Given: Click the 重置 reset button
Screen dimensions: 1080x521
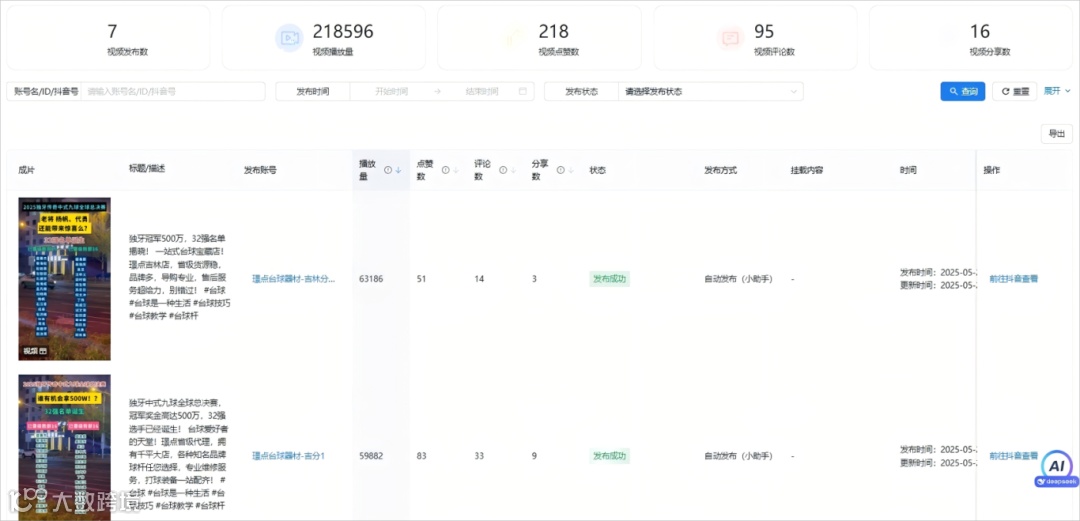Looking at the screenshot, I should click(x=1015, y=91).
